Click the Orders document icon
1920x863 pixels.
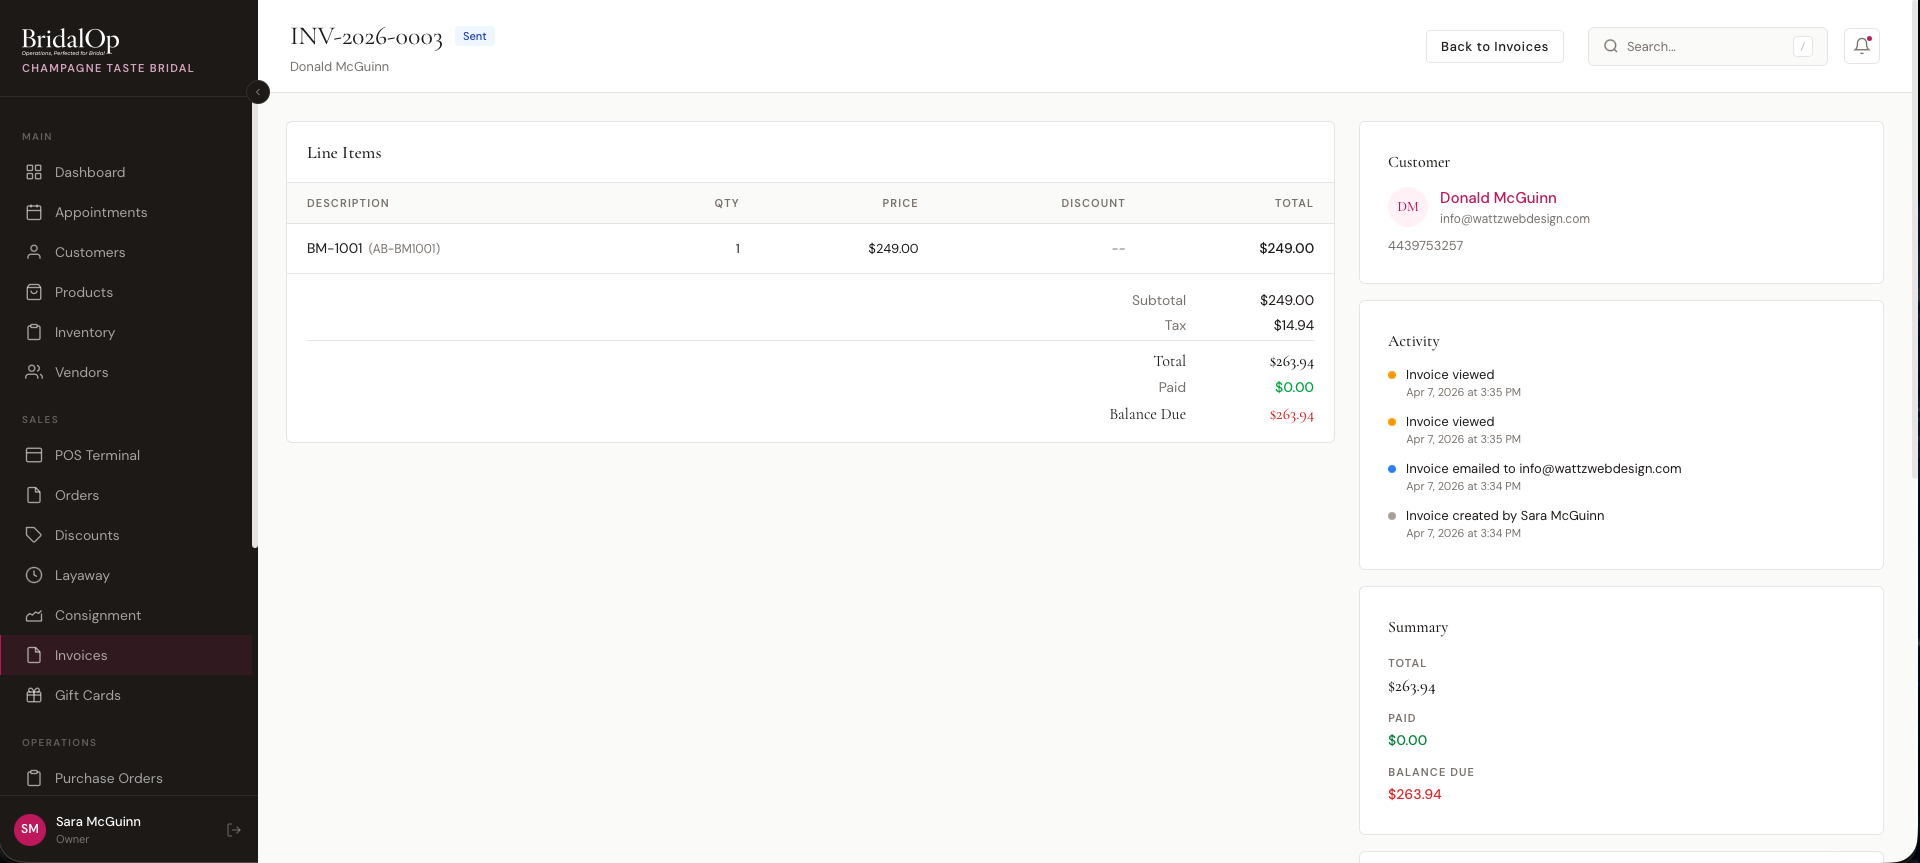(34, 495)
